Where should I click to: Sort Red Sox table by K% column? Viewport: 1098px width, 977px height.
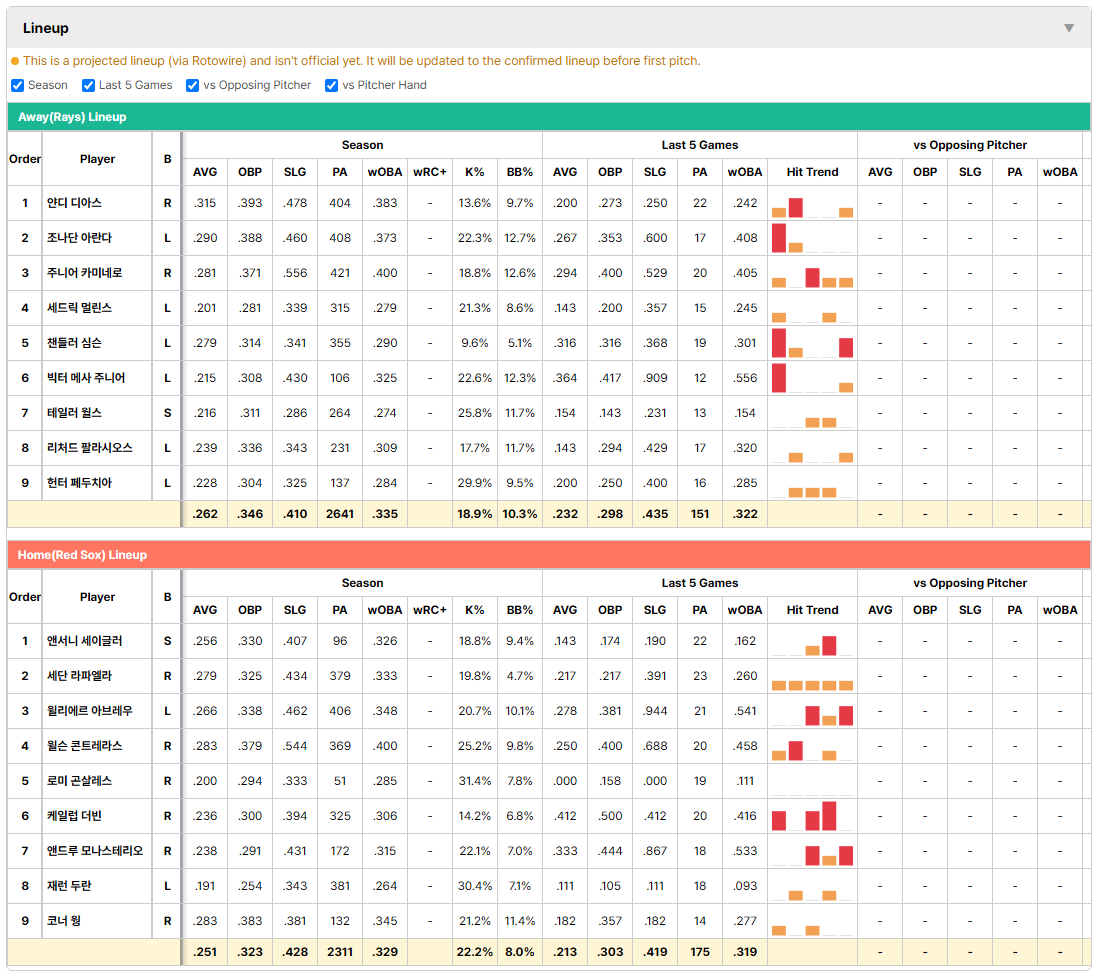click(475, 610)
